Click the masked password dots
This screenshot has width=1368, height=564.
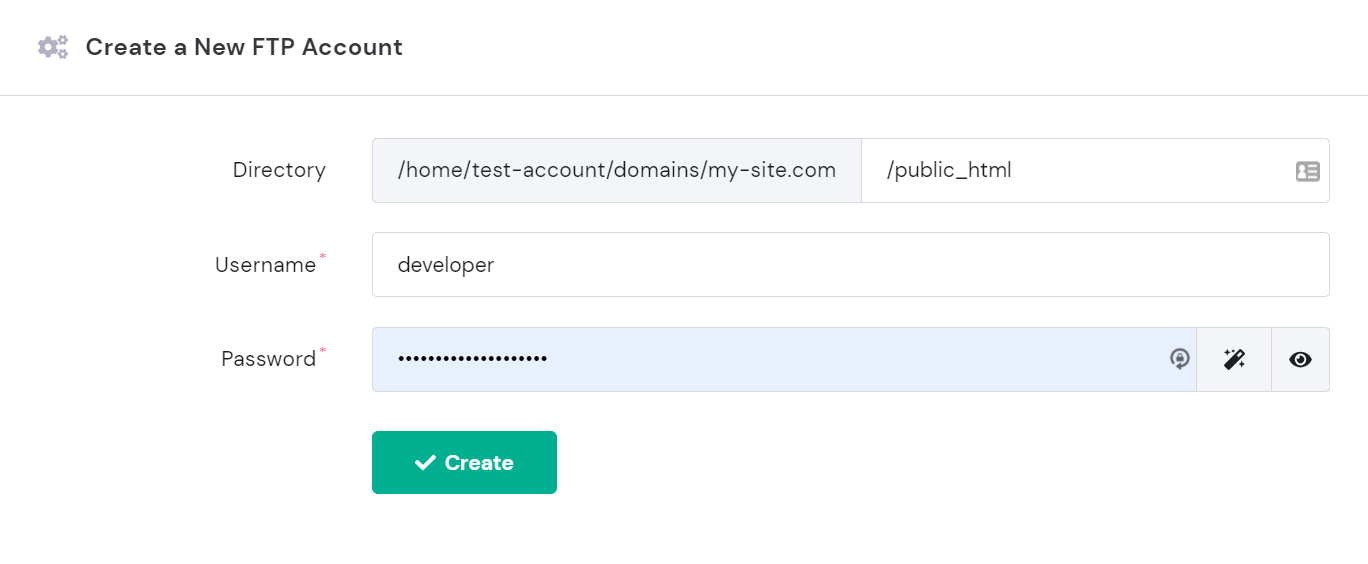point(472,359)
